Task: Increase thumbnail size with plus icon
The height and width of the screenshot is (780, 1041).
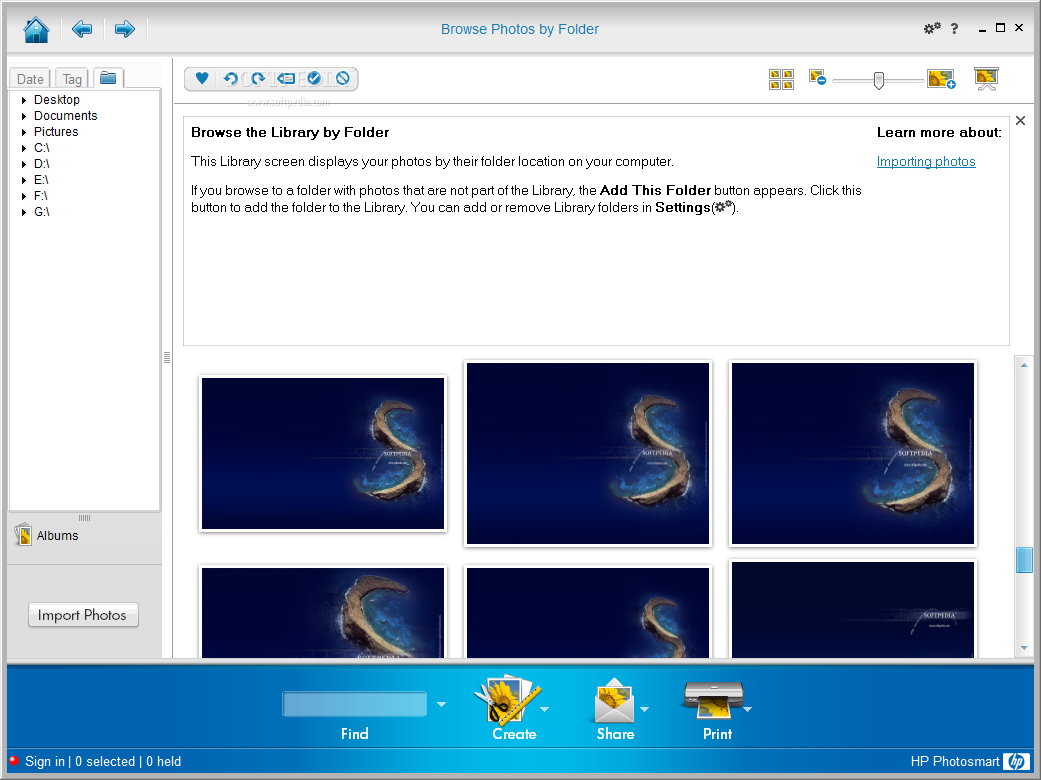Action: [941, 79]
